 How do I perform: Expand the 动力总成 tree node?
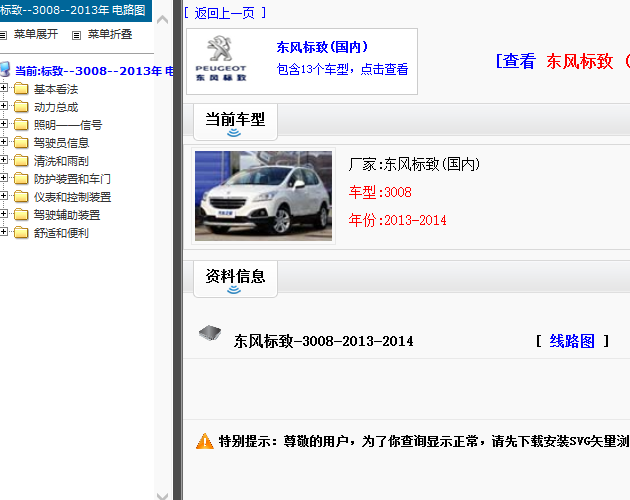[x=3, y=106]
